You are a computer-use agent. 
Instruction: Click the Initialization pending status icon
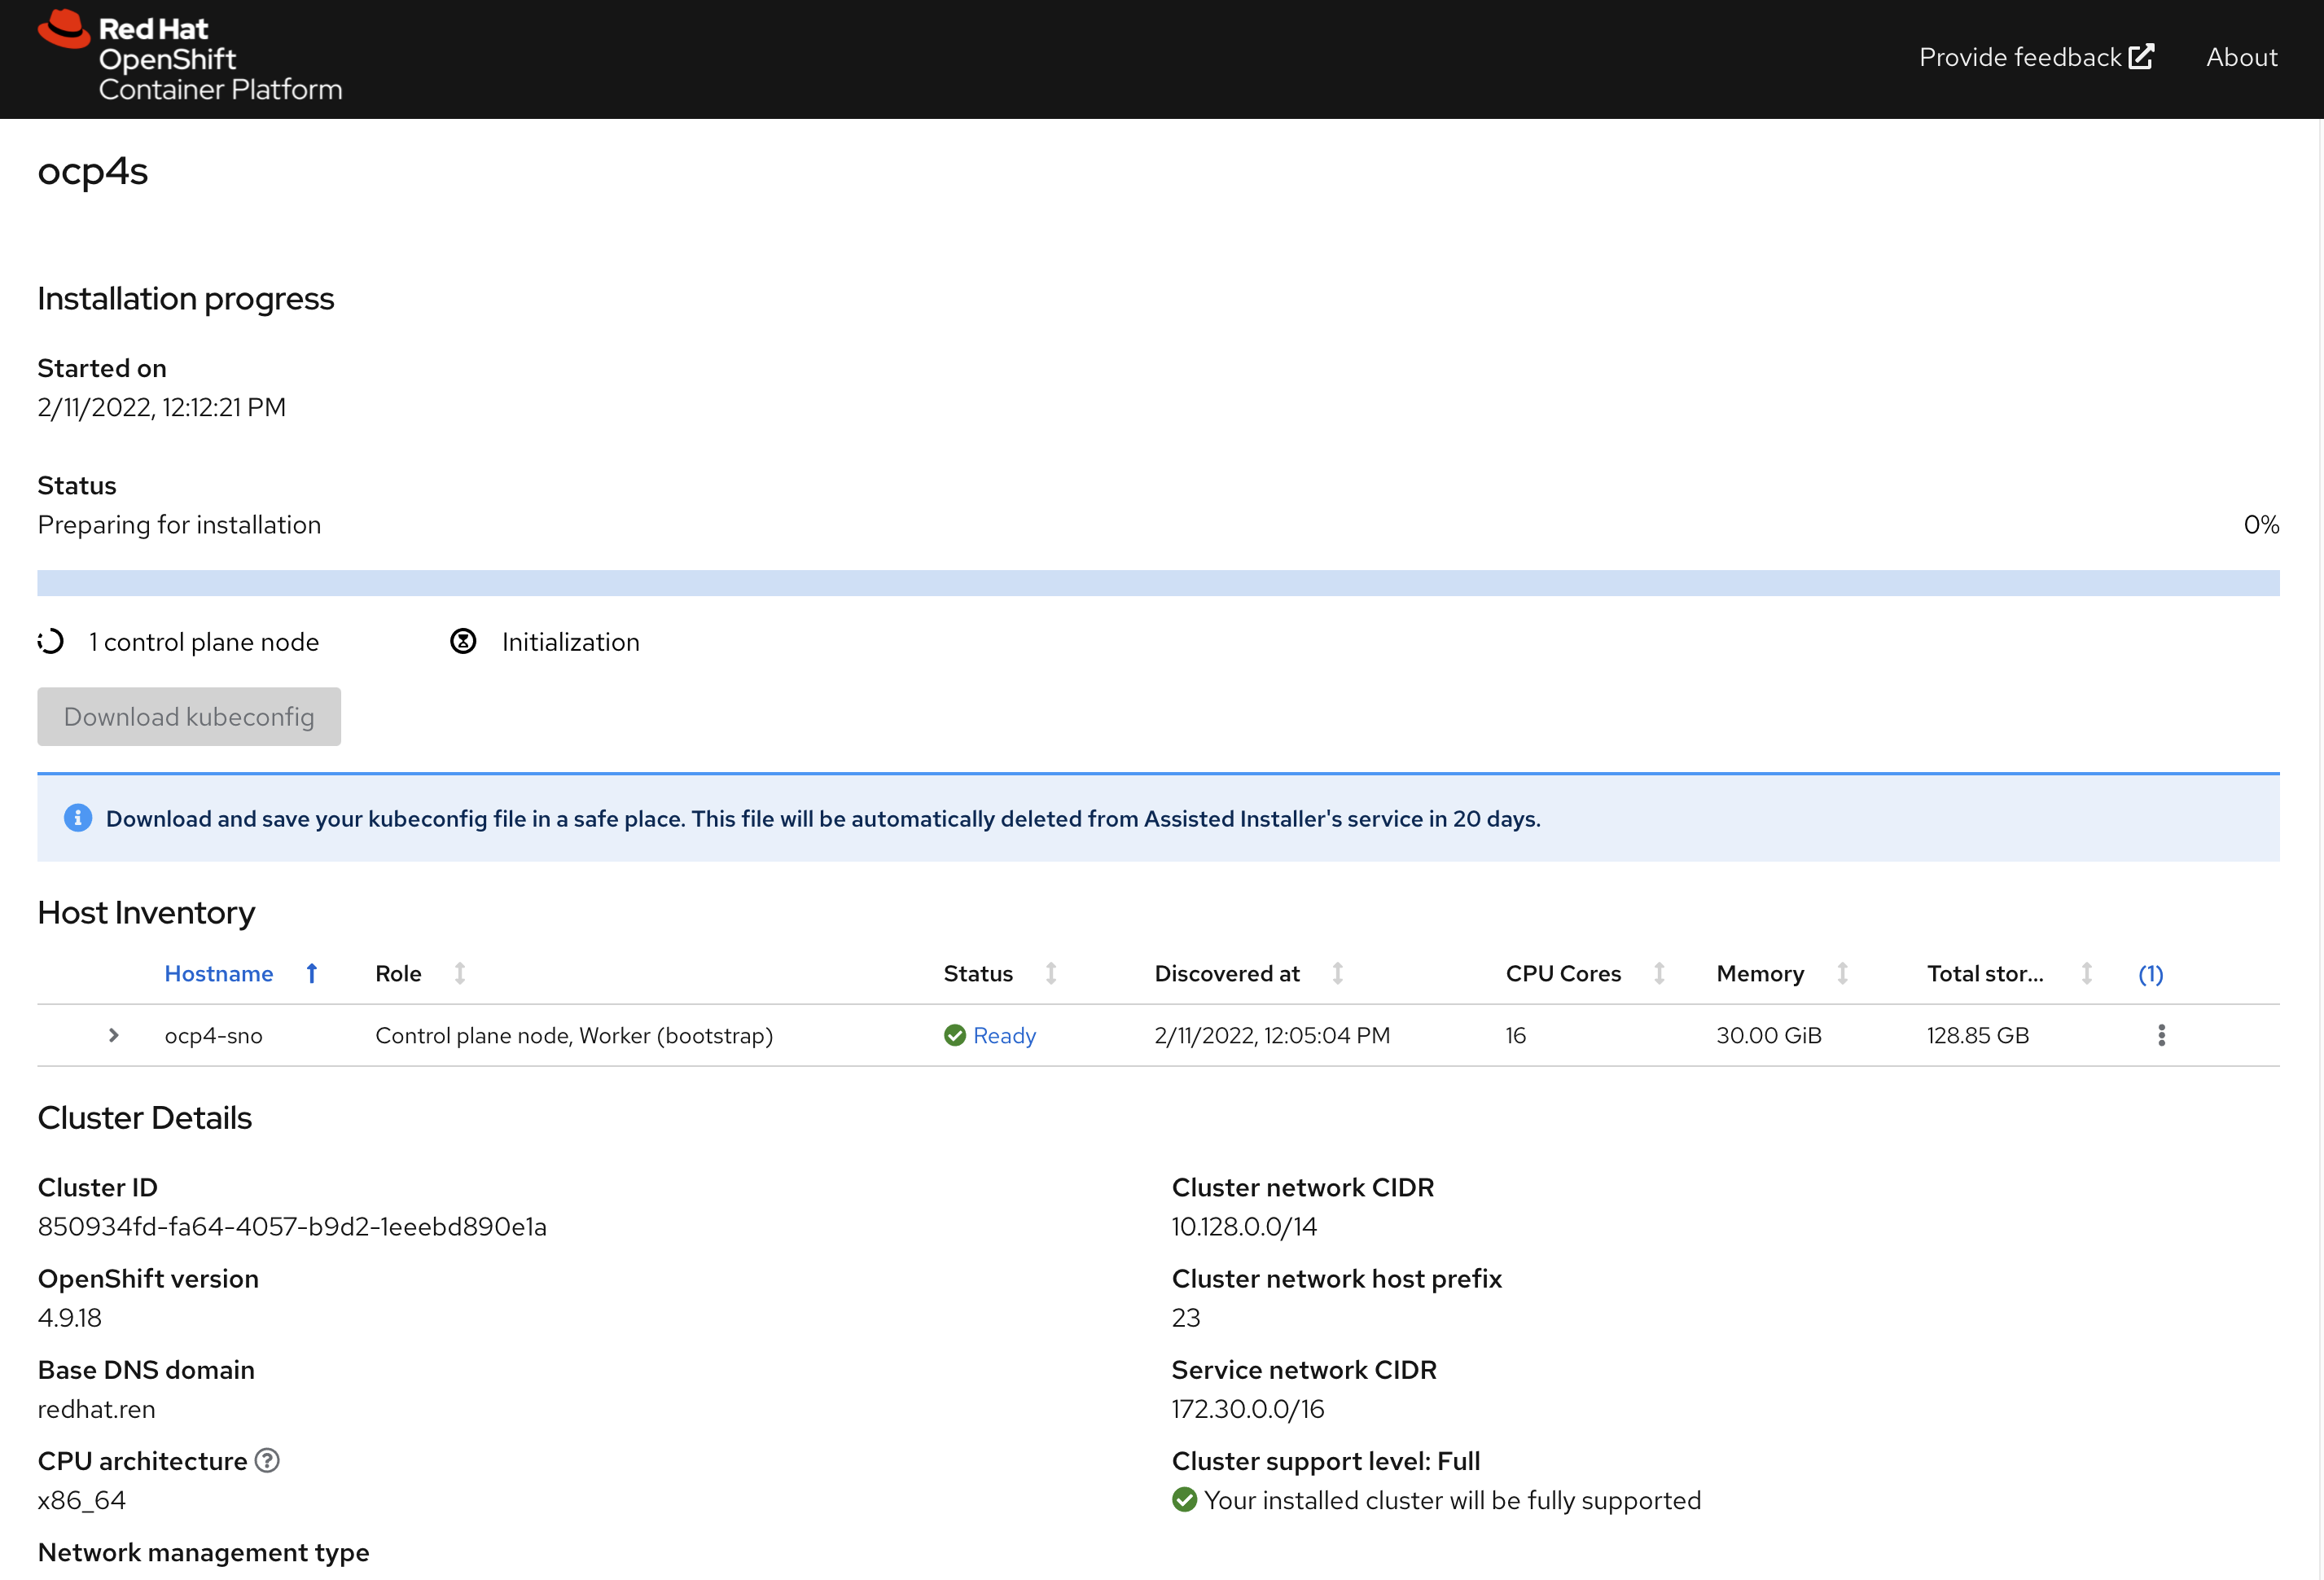[x=463, y=642]
